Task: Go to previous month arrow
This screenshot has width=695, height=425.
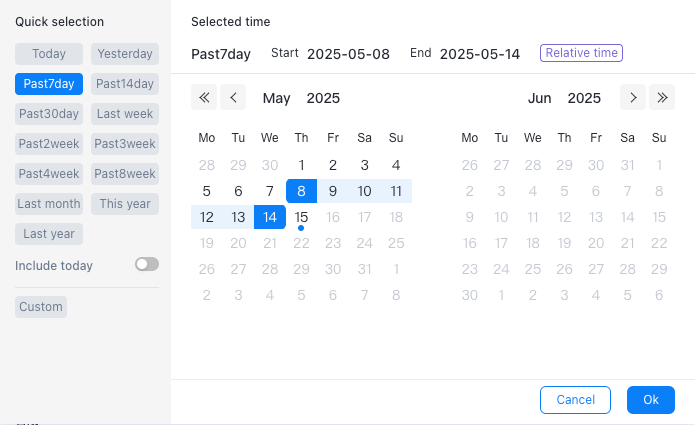Action: click(233, 97)
